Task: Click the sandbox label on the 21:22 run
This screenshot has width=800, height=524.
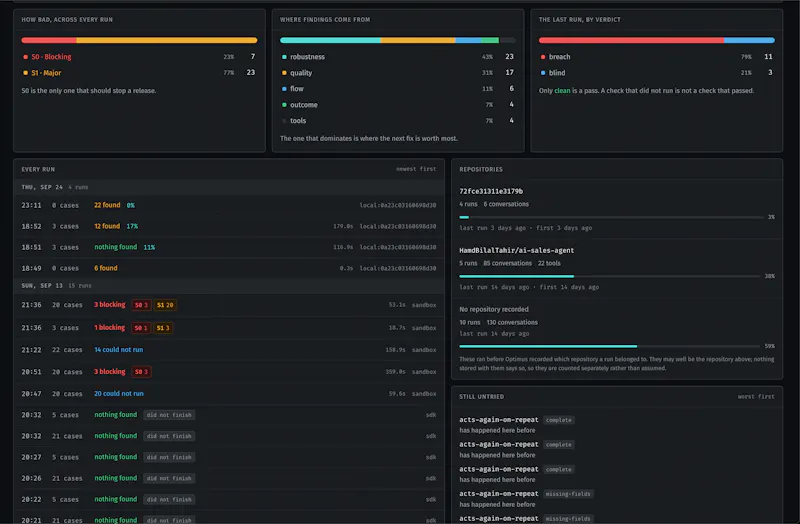Action: (424, 350)
